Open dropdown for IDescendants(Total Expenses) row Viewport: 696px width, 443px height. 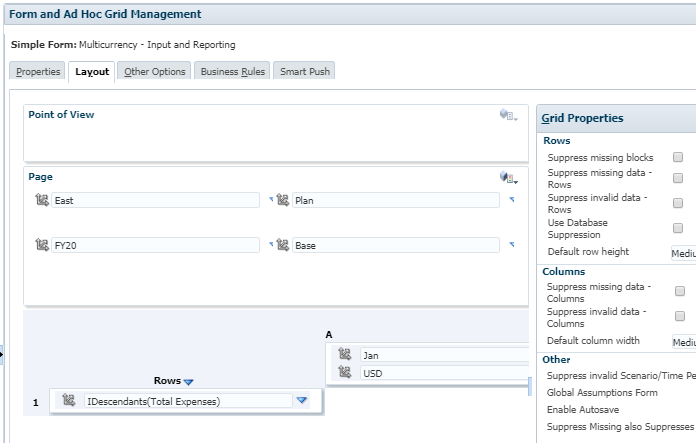coord(302,400)
